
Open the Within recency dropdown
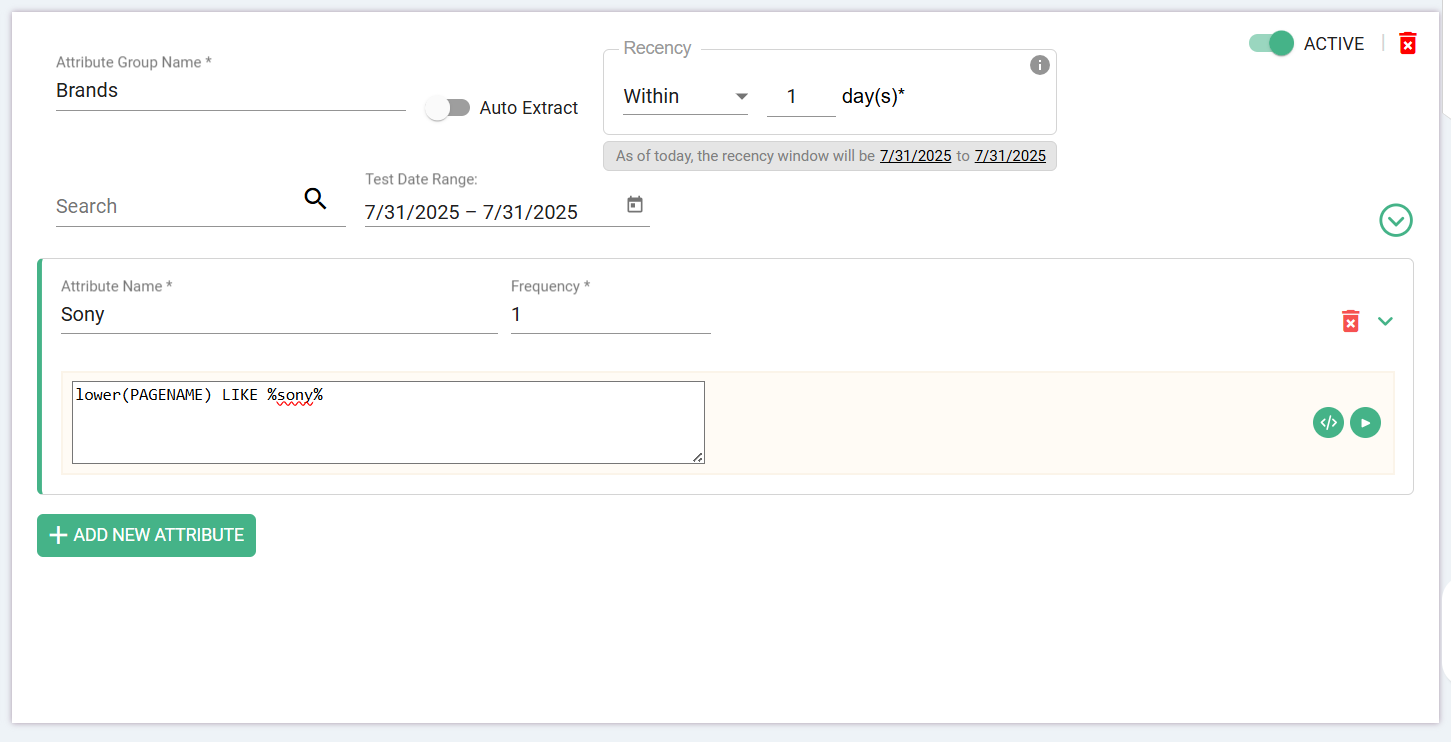coord(685,97)
